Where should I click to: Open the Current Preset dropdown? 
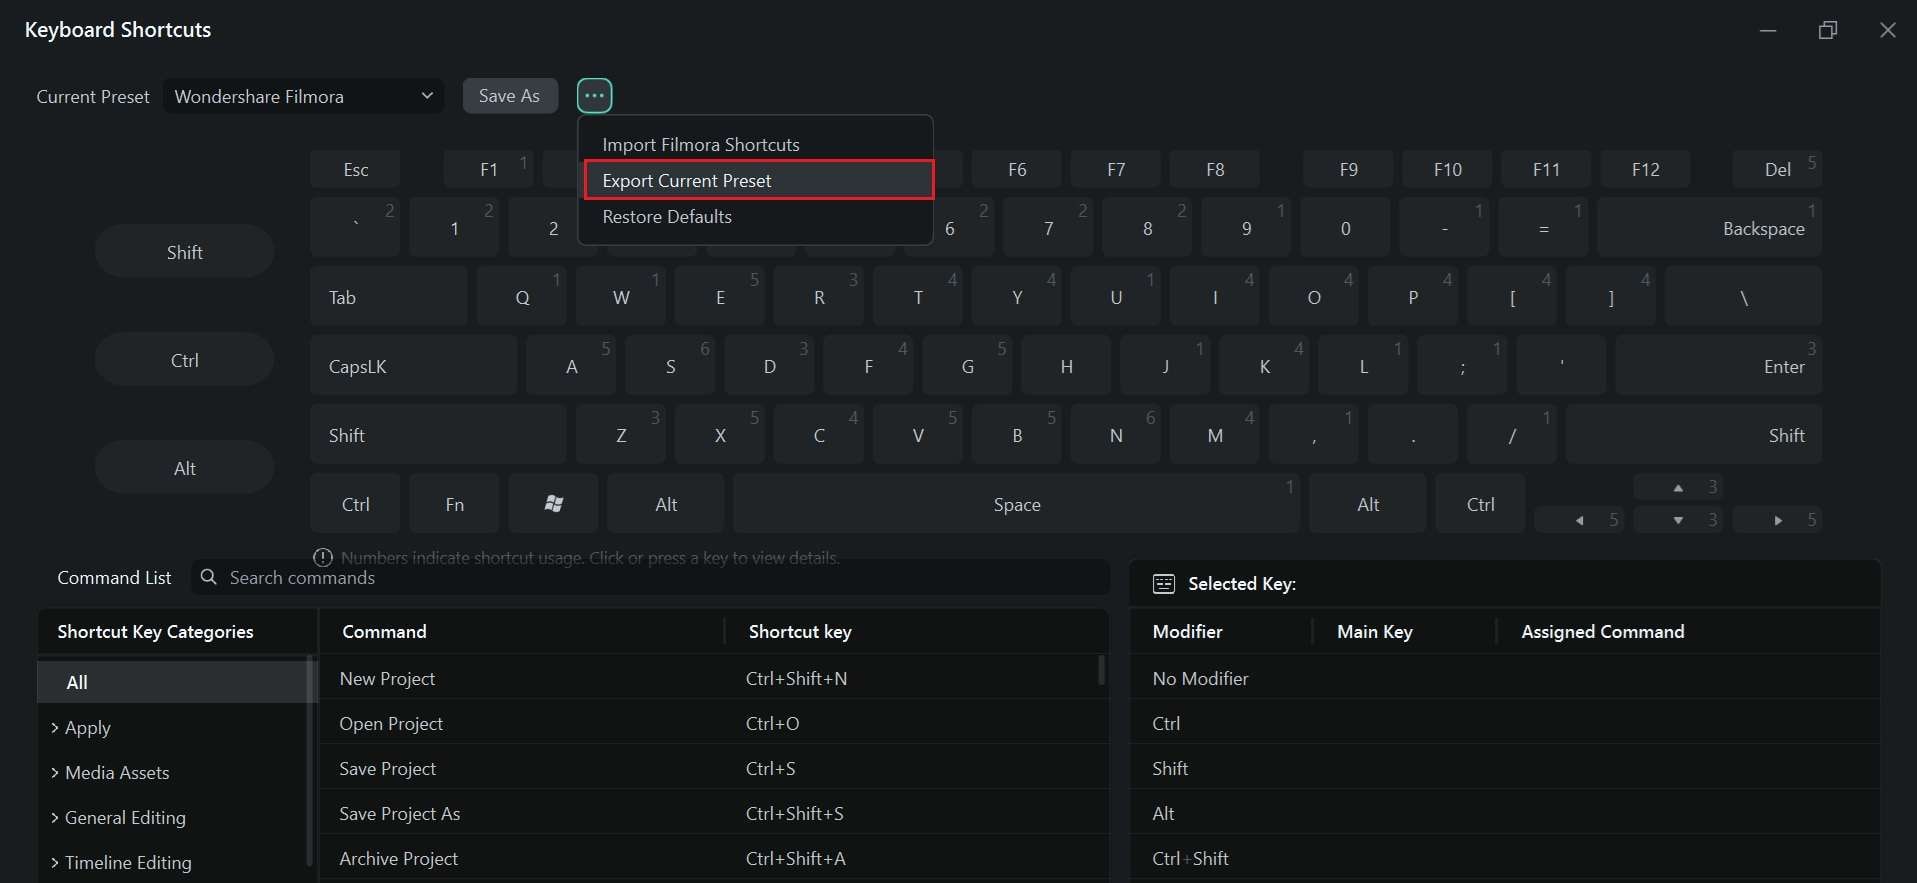point(303,96)
